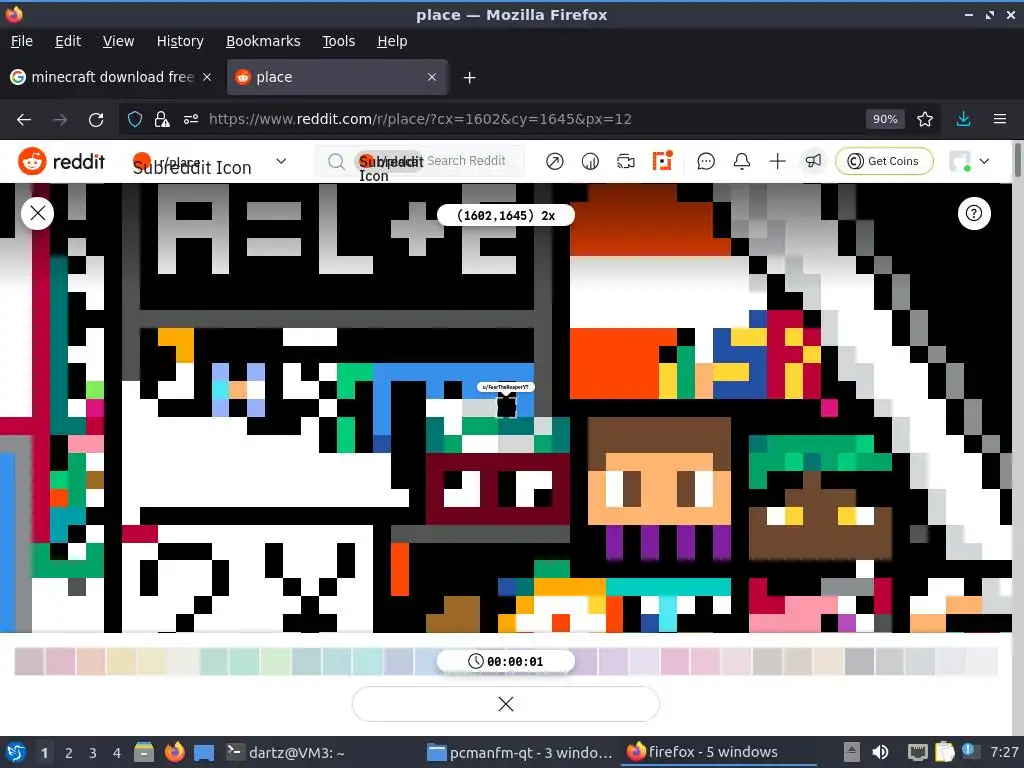Show the desktop from the taskbar
The image size is (1024, 768).
204,752
